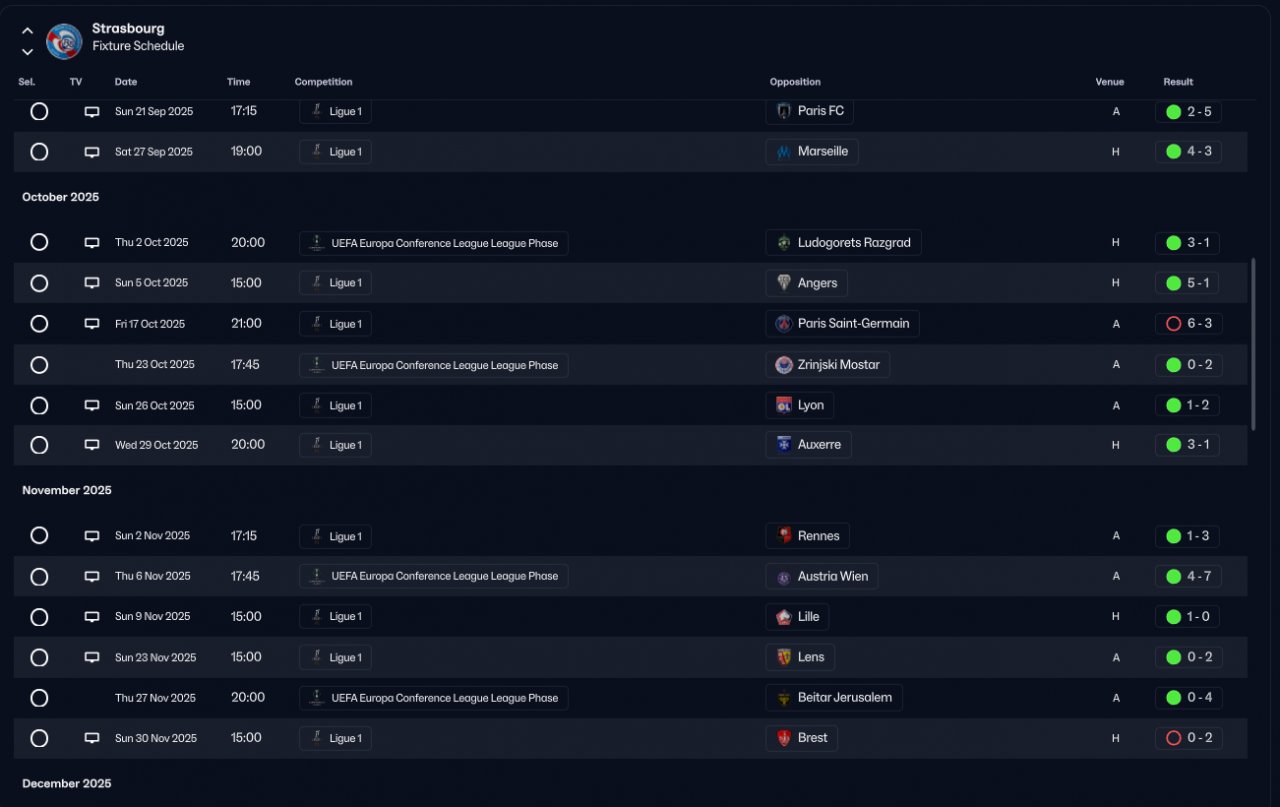Select the Beitar Jerusalem fixture radio button
Viewport: 1280px width, 807px height.
39,698
